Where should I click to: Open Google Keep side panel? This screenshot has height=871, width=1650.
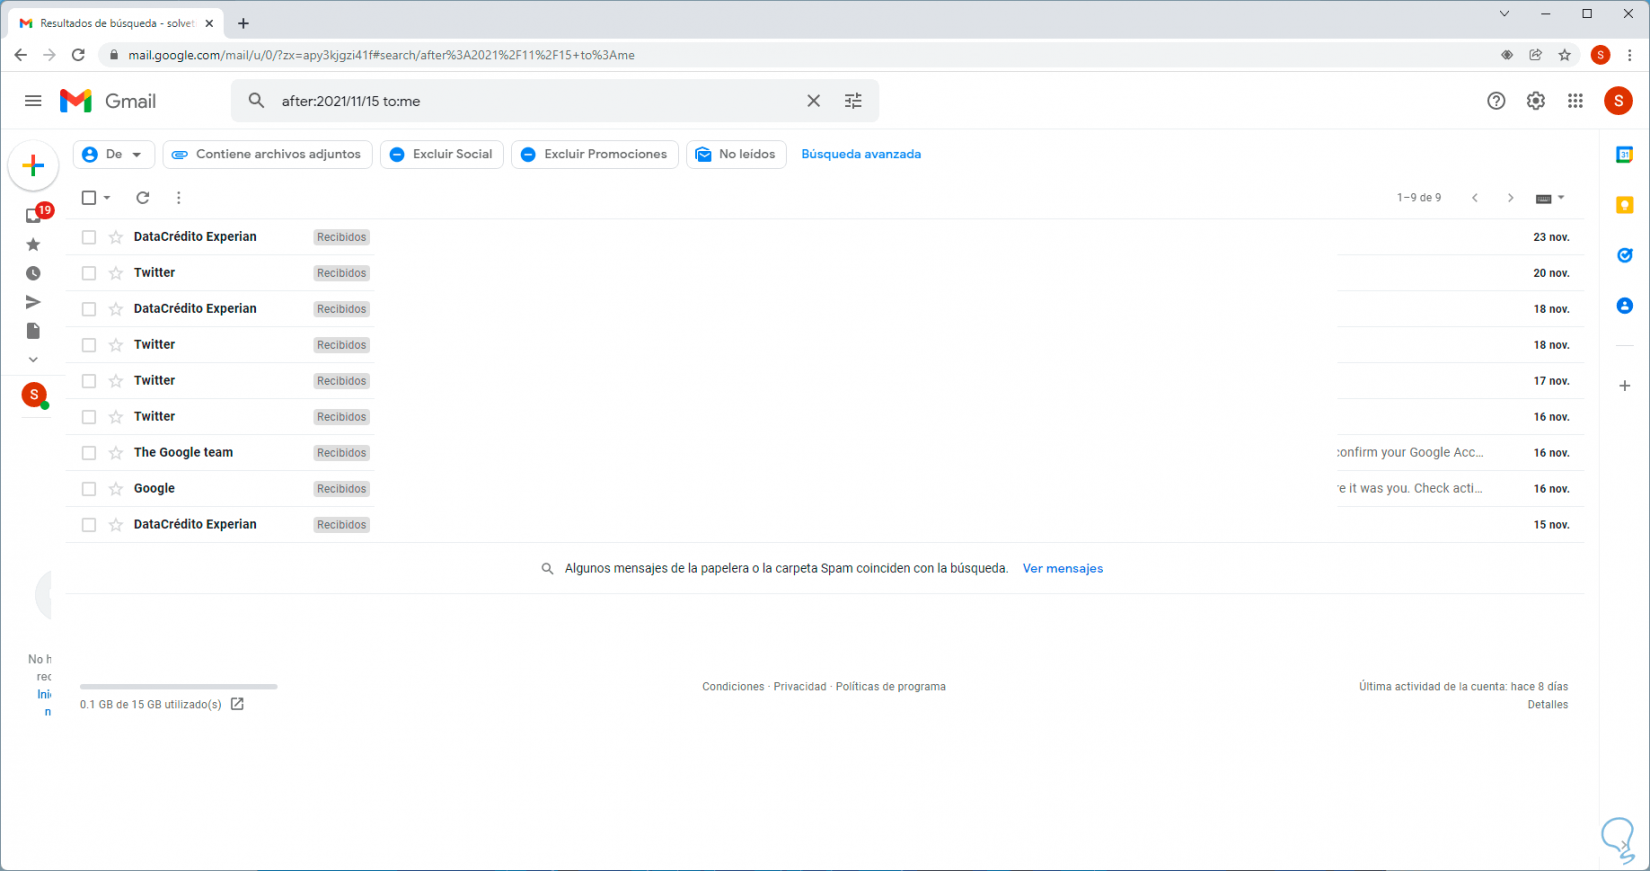click(1625, 205)
